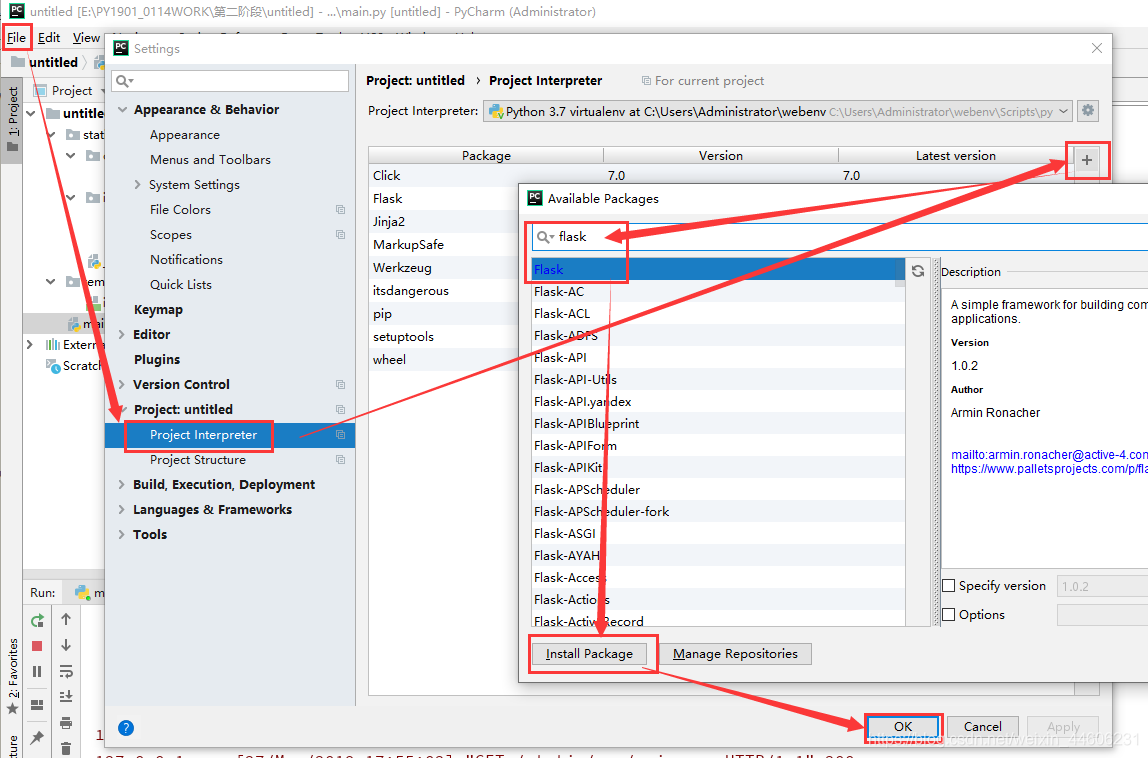
Task: Open Notifications under Appearance & Behavior
Action: (186, 259)
